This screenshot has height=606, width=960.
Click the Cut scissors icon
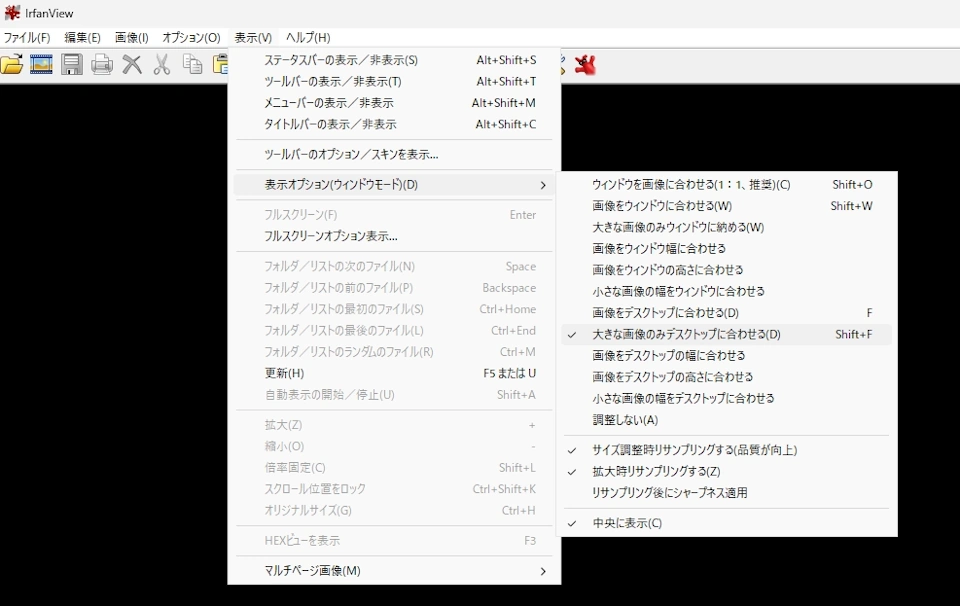pos(162,64)
